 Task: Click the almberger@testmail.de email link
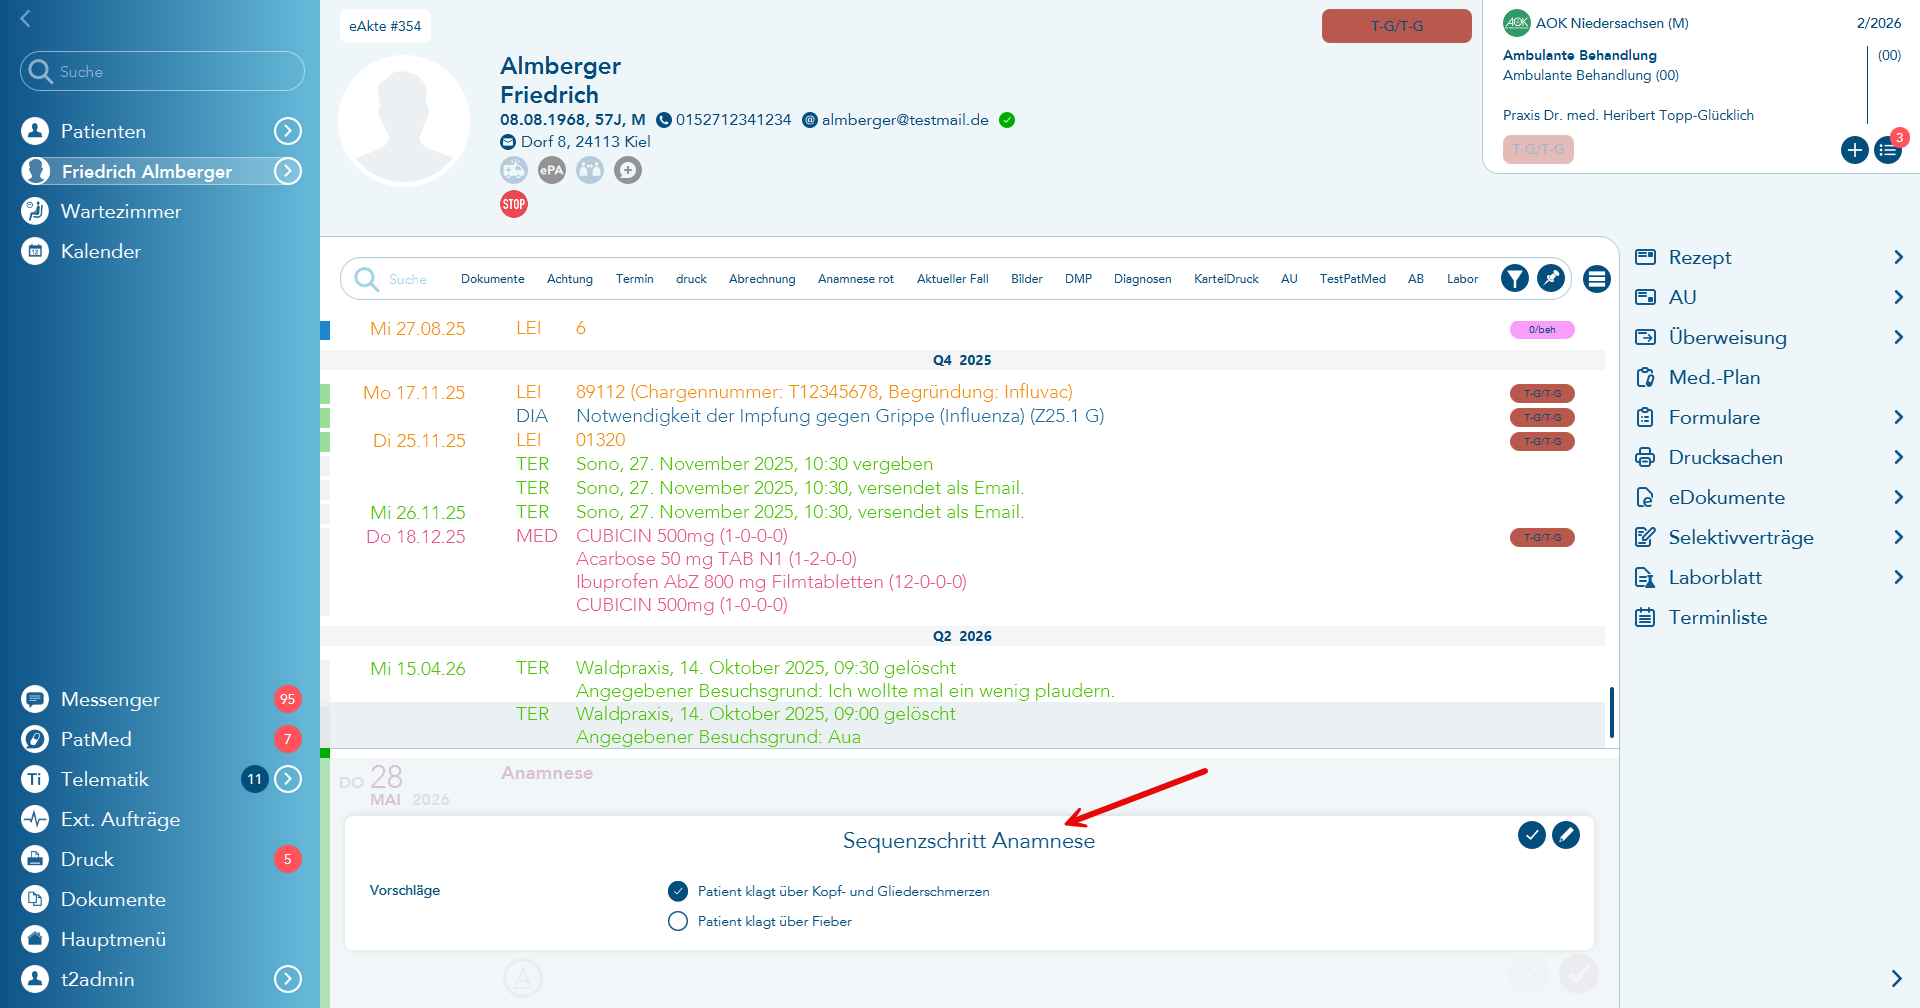point(905,120)
